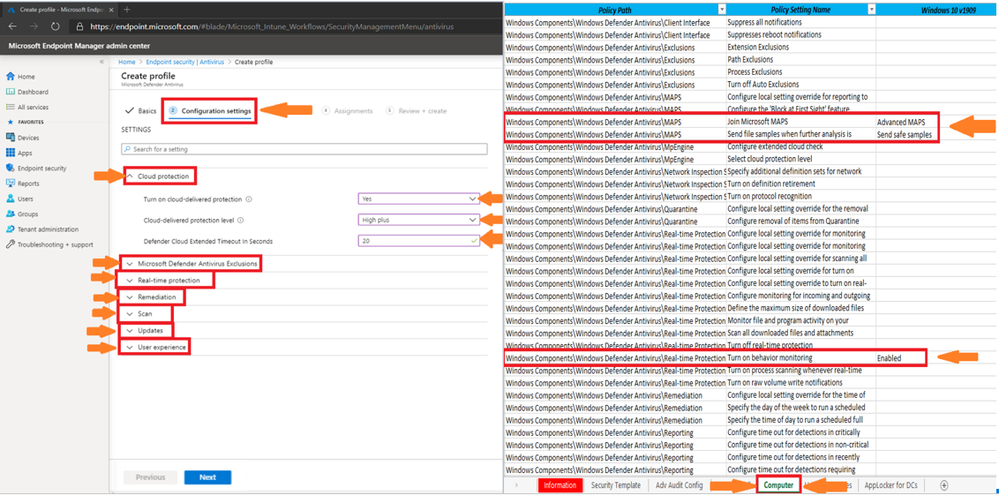Open Tenant administration in the sidebar

click(42, 229)
